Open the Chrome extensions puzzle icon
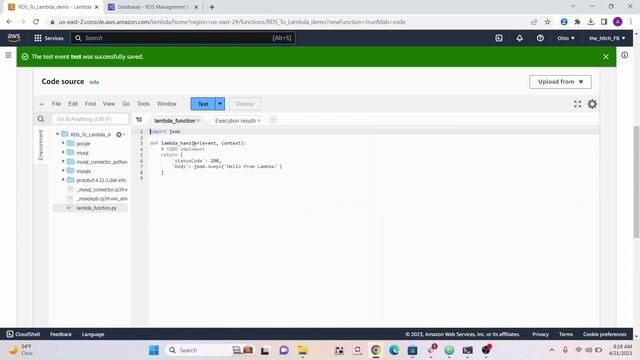Screen dimensions: 640x360 pyautogui.click(x=577, y=22)
